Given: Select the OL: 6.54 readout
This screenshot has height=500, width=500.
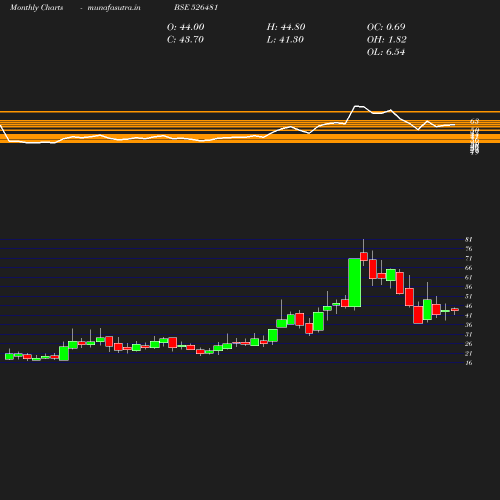Looking at the screenshot, I should (x=386, y=52).
